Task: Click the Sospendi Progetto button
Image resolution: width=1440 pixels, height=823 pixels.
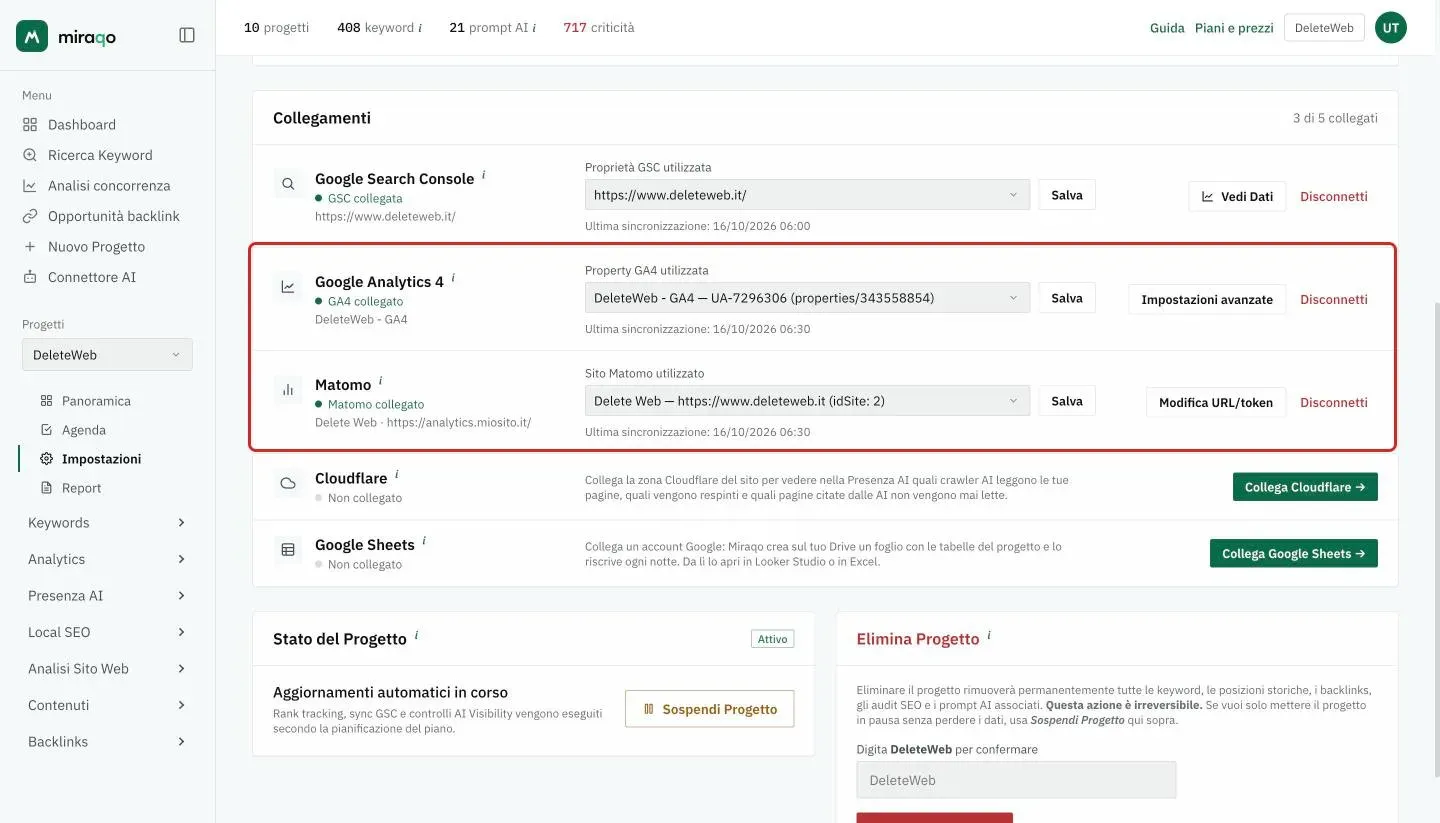Action: [x=709, y=709]
